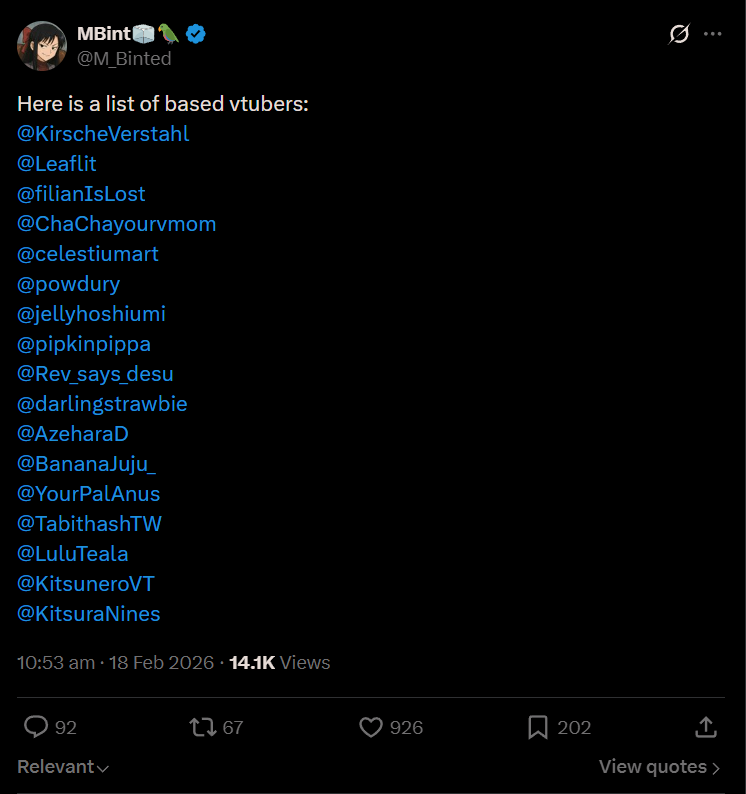Click the 14.1K Views count
746x794 pixels.
point(279,663)
